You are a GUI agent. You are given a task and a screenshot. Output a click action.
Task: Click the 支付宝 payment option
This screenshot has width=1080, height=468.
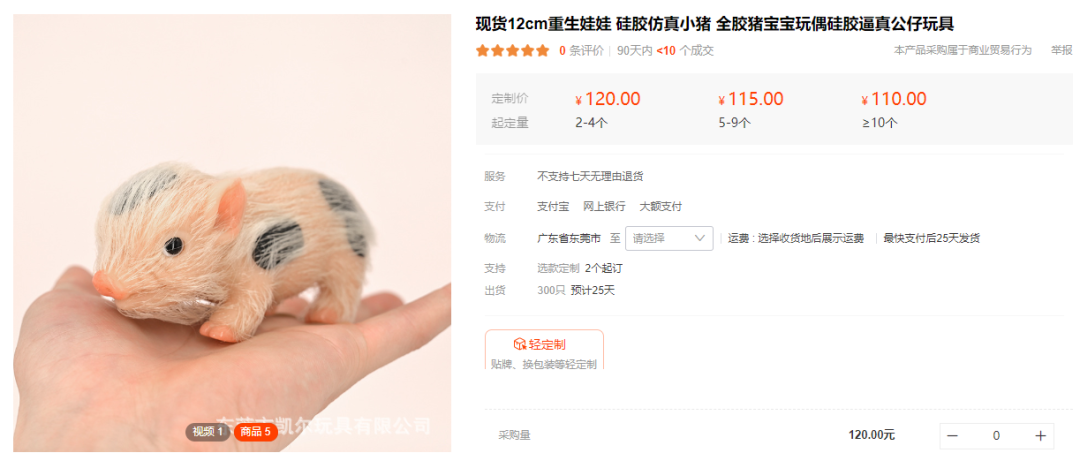(553, 207)
